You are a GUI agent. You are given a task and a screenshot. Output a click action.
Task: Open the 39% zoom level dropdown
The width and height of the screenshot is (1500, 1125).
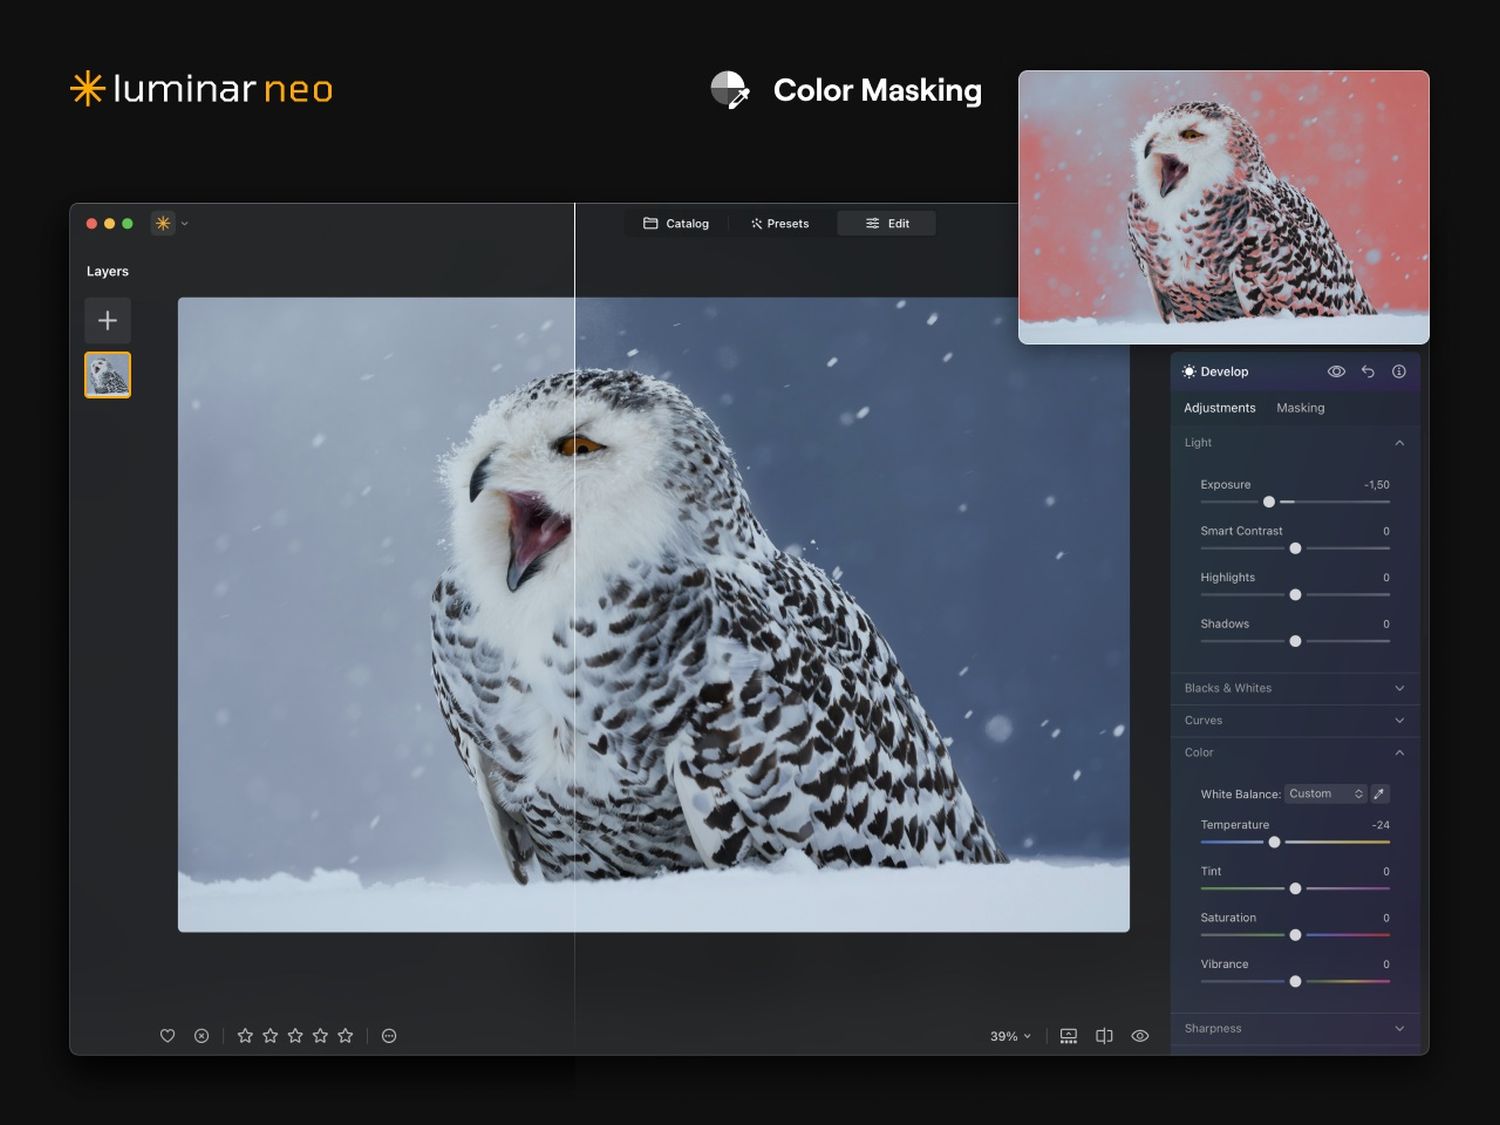click(x=1010, y=1036)
